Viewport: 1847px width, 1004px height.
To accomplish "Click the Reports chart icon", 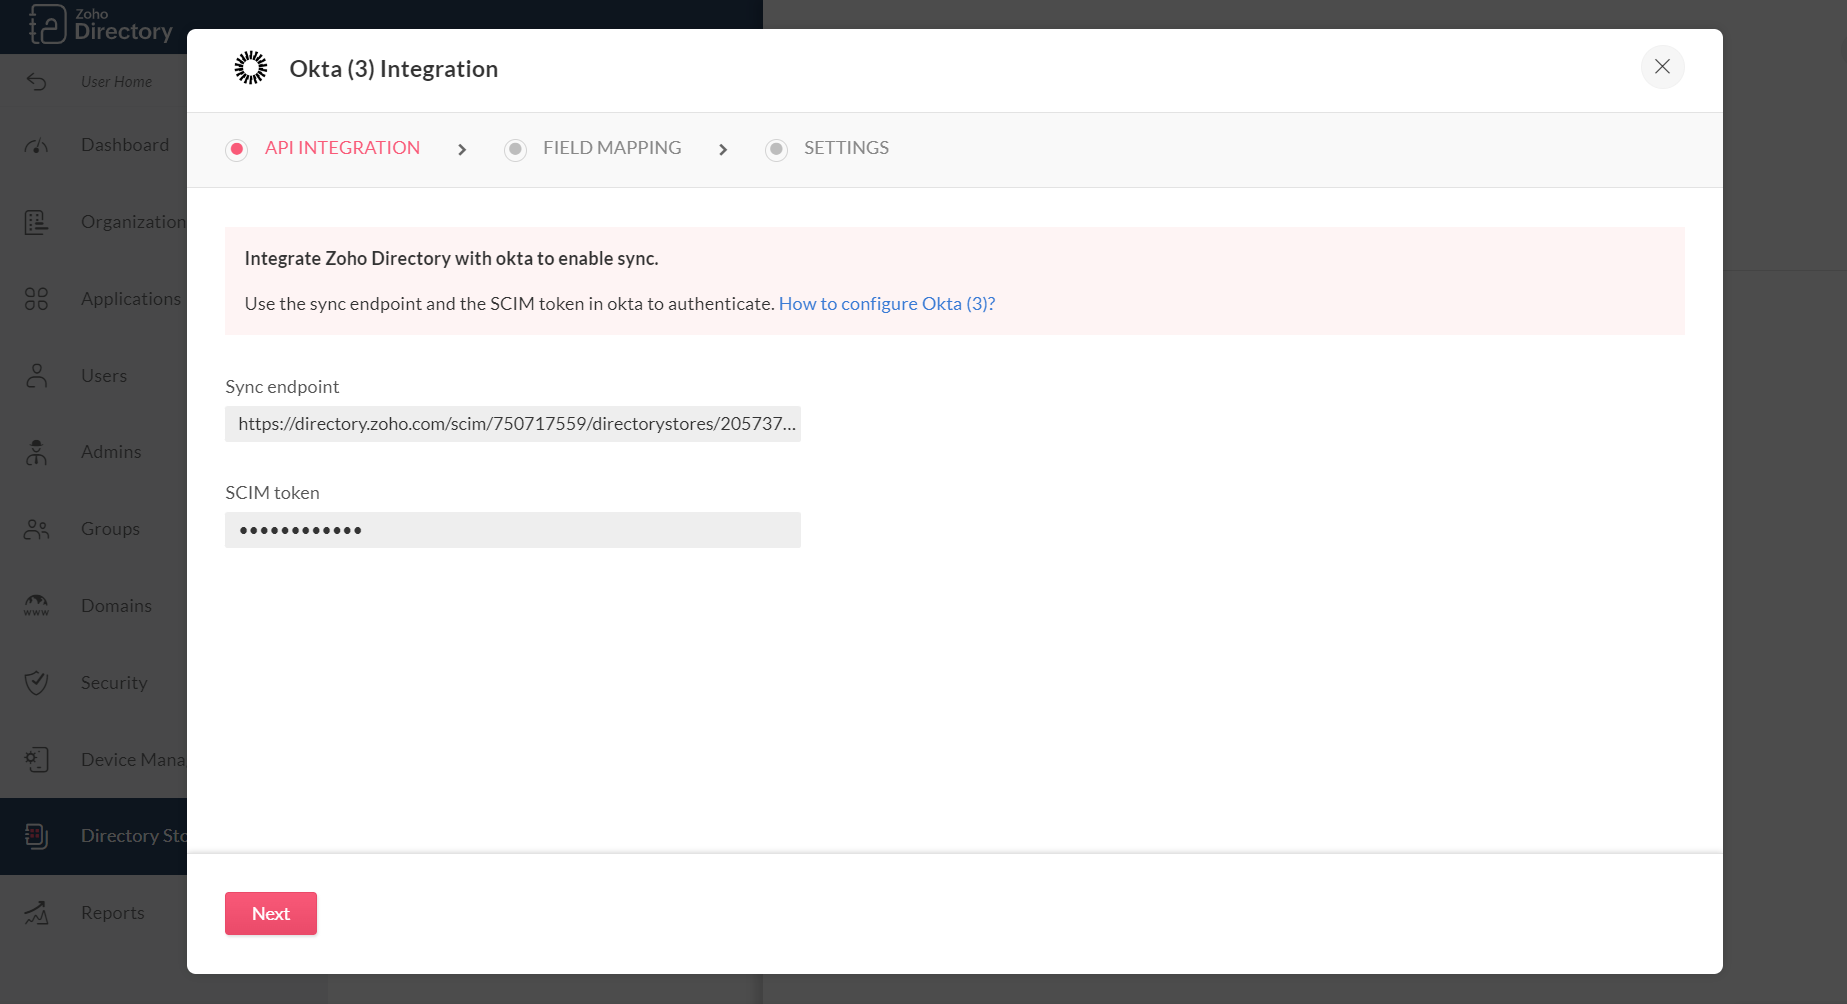I will pos(37,913).
